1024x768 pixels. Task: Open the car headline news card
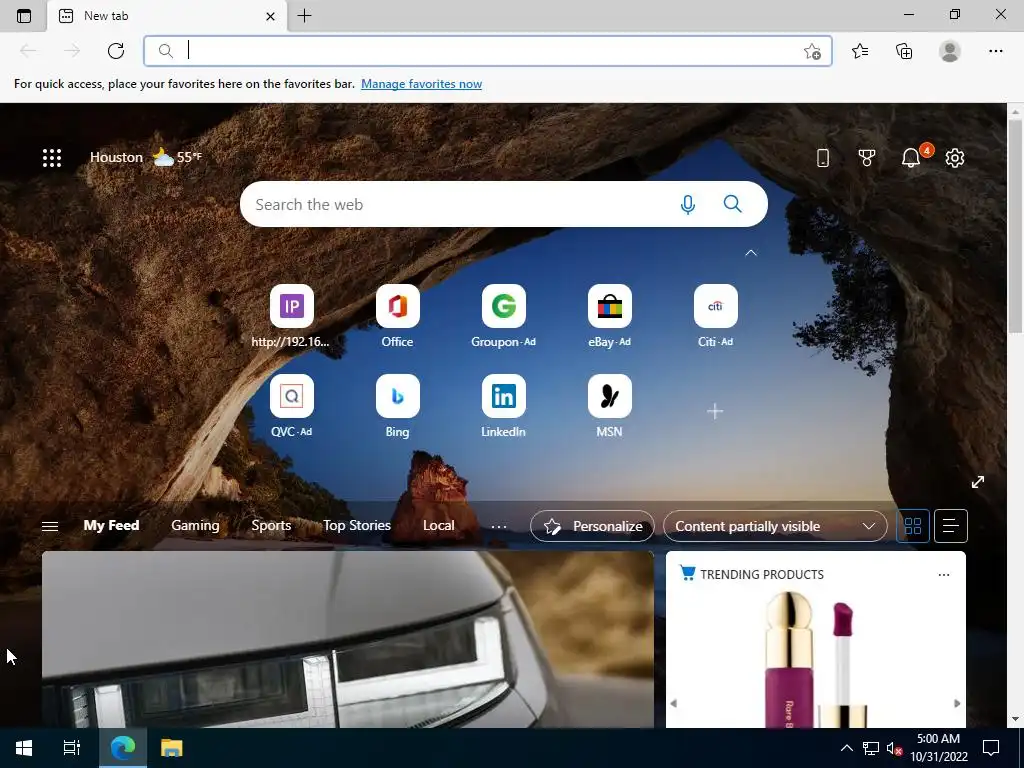coord(347,639)
